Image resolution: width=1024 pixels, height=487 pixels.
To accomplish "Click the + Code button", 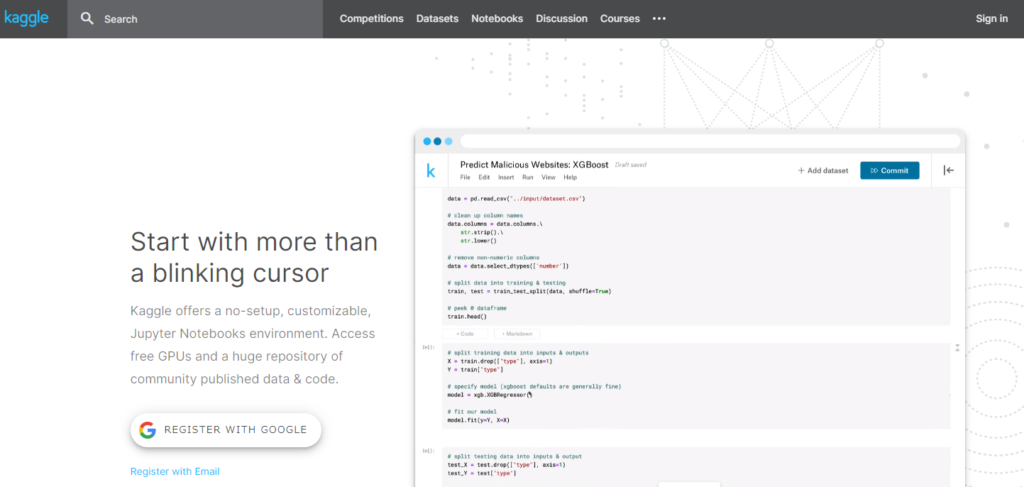I will 465,334.
